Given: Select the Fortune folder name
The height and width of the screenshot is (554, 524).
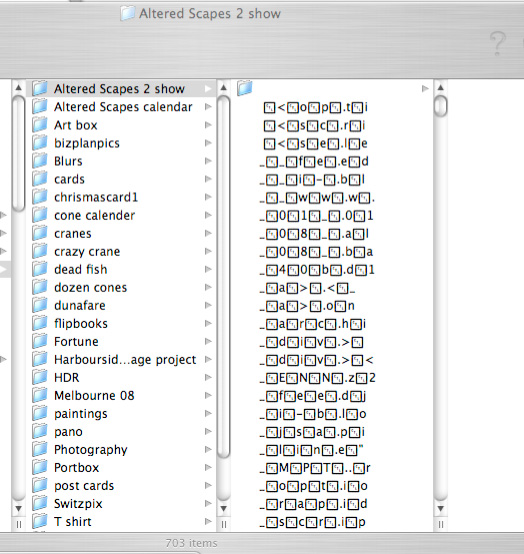Looking at the screenshot, I should coord(76,341).
